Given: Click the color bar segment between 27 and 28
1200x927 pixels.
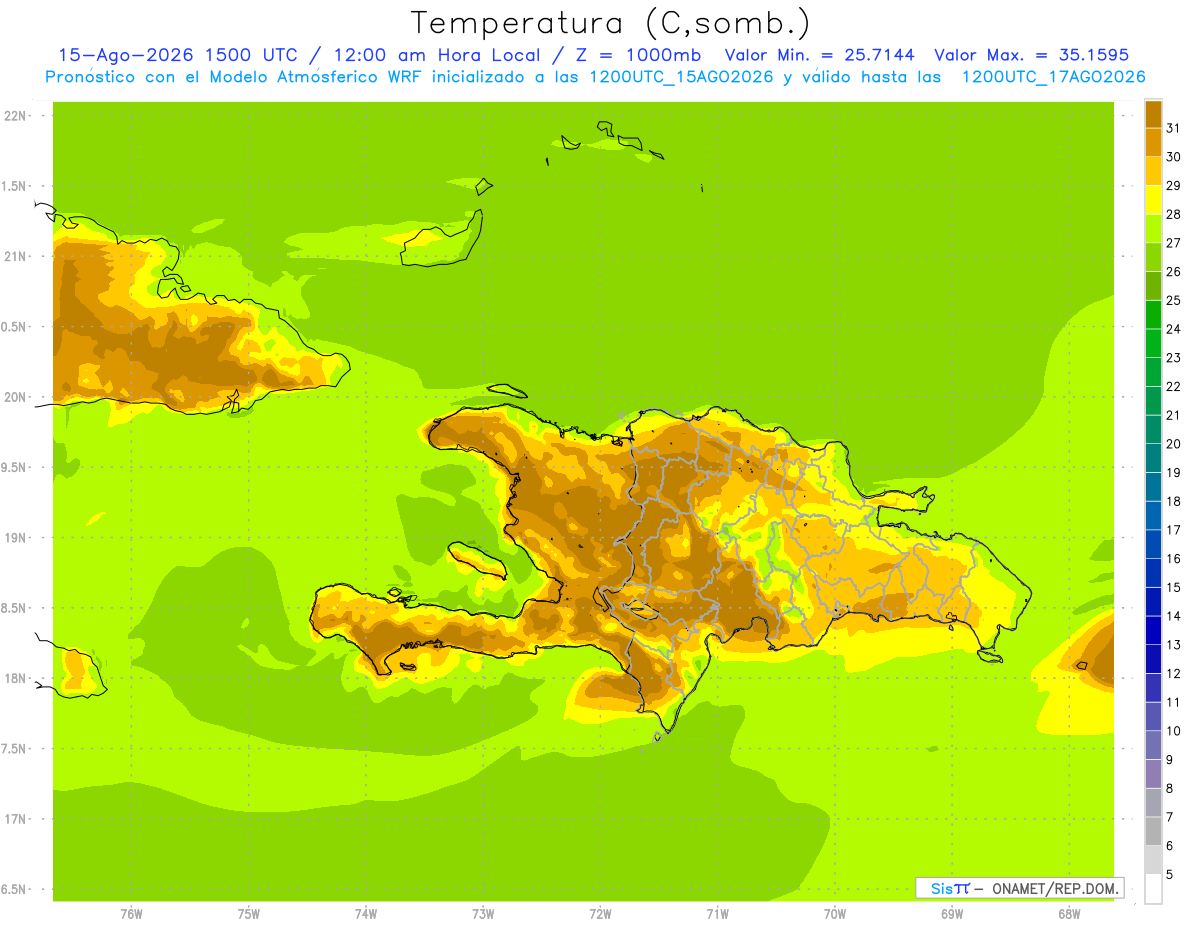Looking at the screenshot, I should point(1153,229).
